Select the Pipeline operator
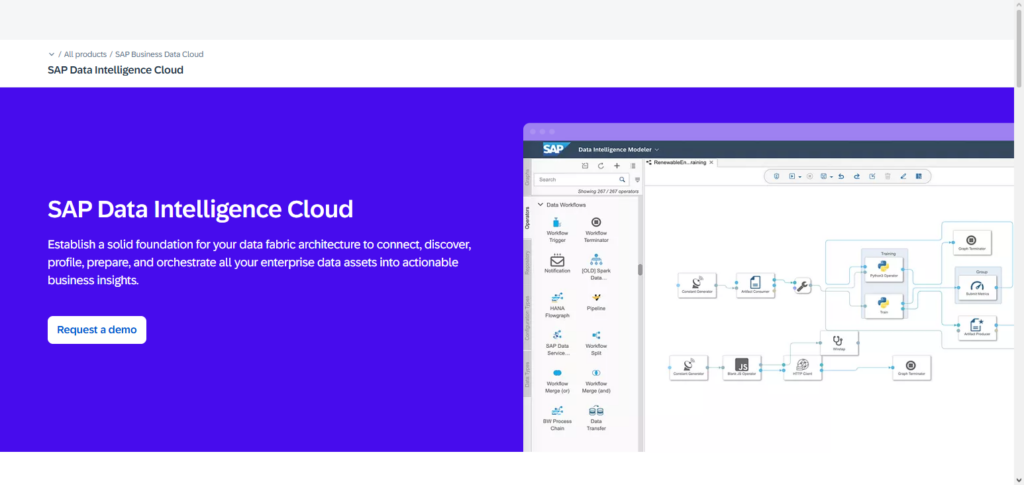 click(x=596, y=302)
